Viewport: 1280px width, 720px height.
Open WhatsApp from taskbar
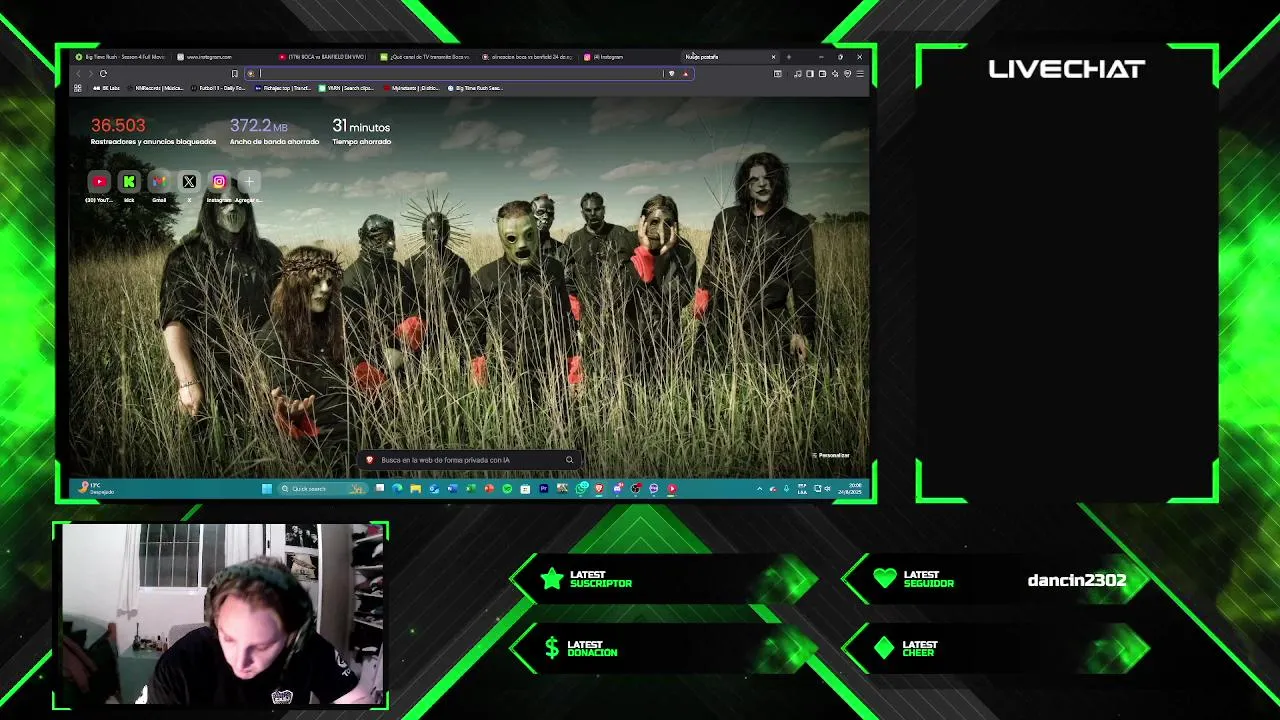tap(581, 489)
